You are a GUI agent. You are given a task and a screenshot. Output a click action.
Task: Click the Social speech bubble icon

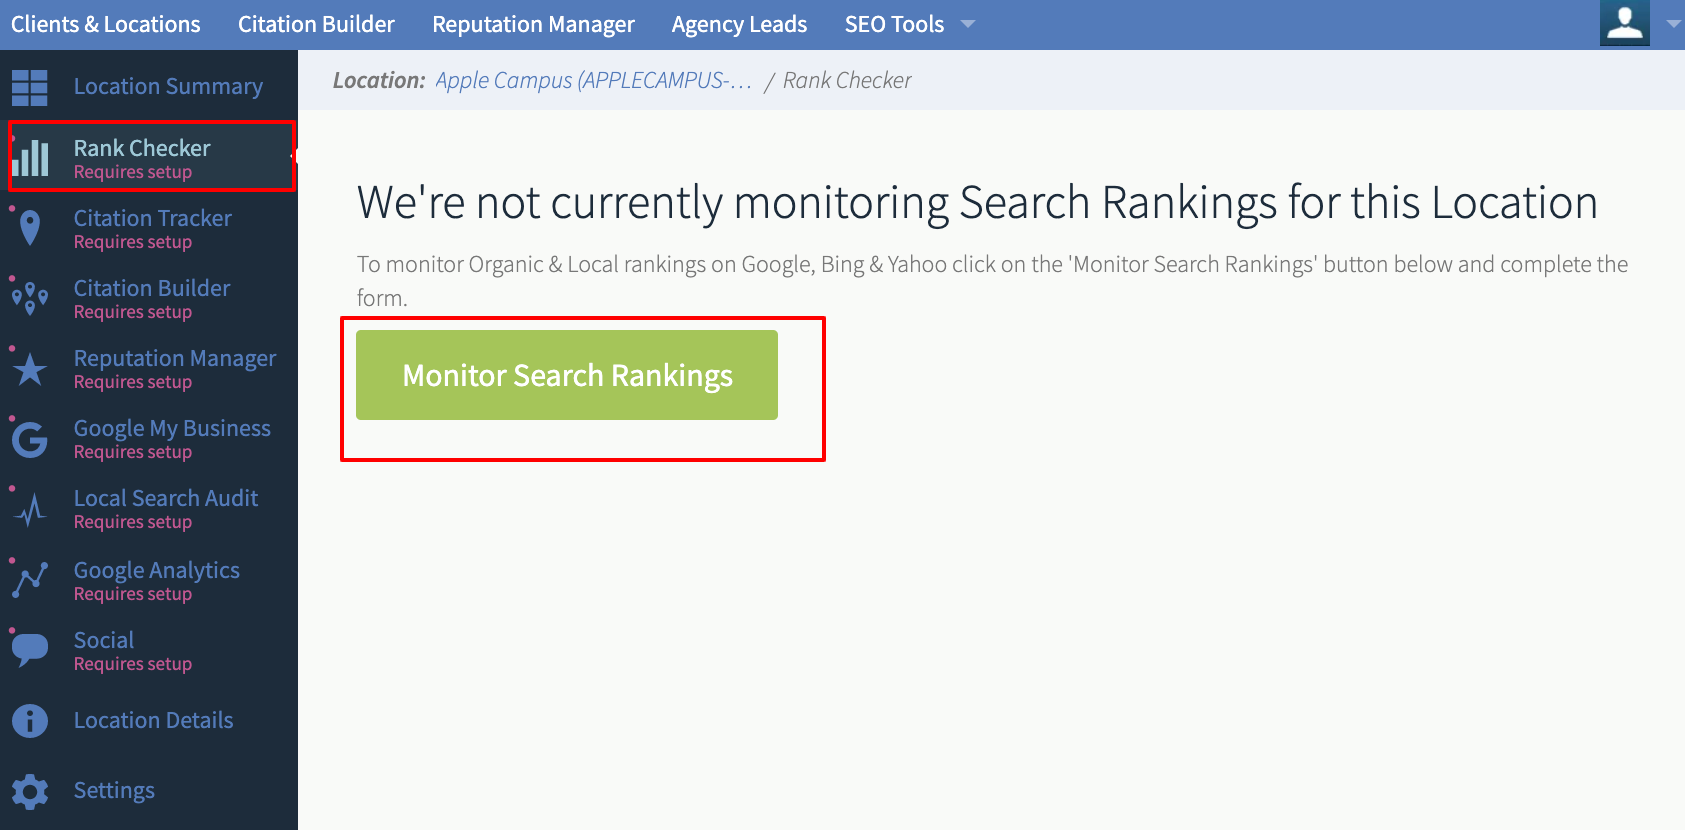tap(30, 650)
